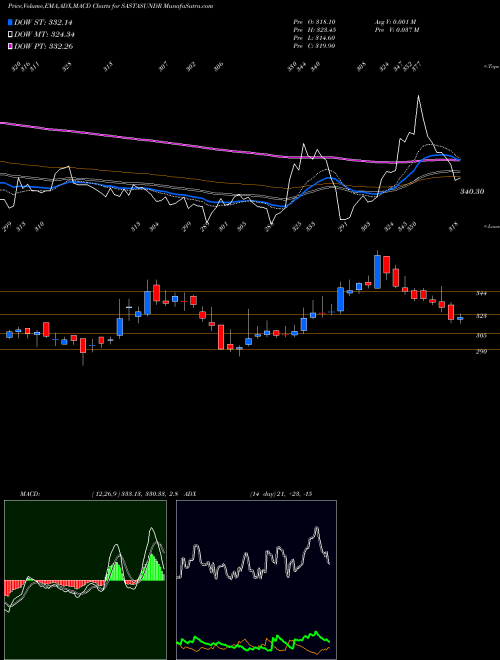
Task: Select the DOW PT: 332.26 label
Action: coord(43,46)
